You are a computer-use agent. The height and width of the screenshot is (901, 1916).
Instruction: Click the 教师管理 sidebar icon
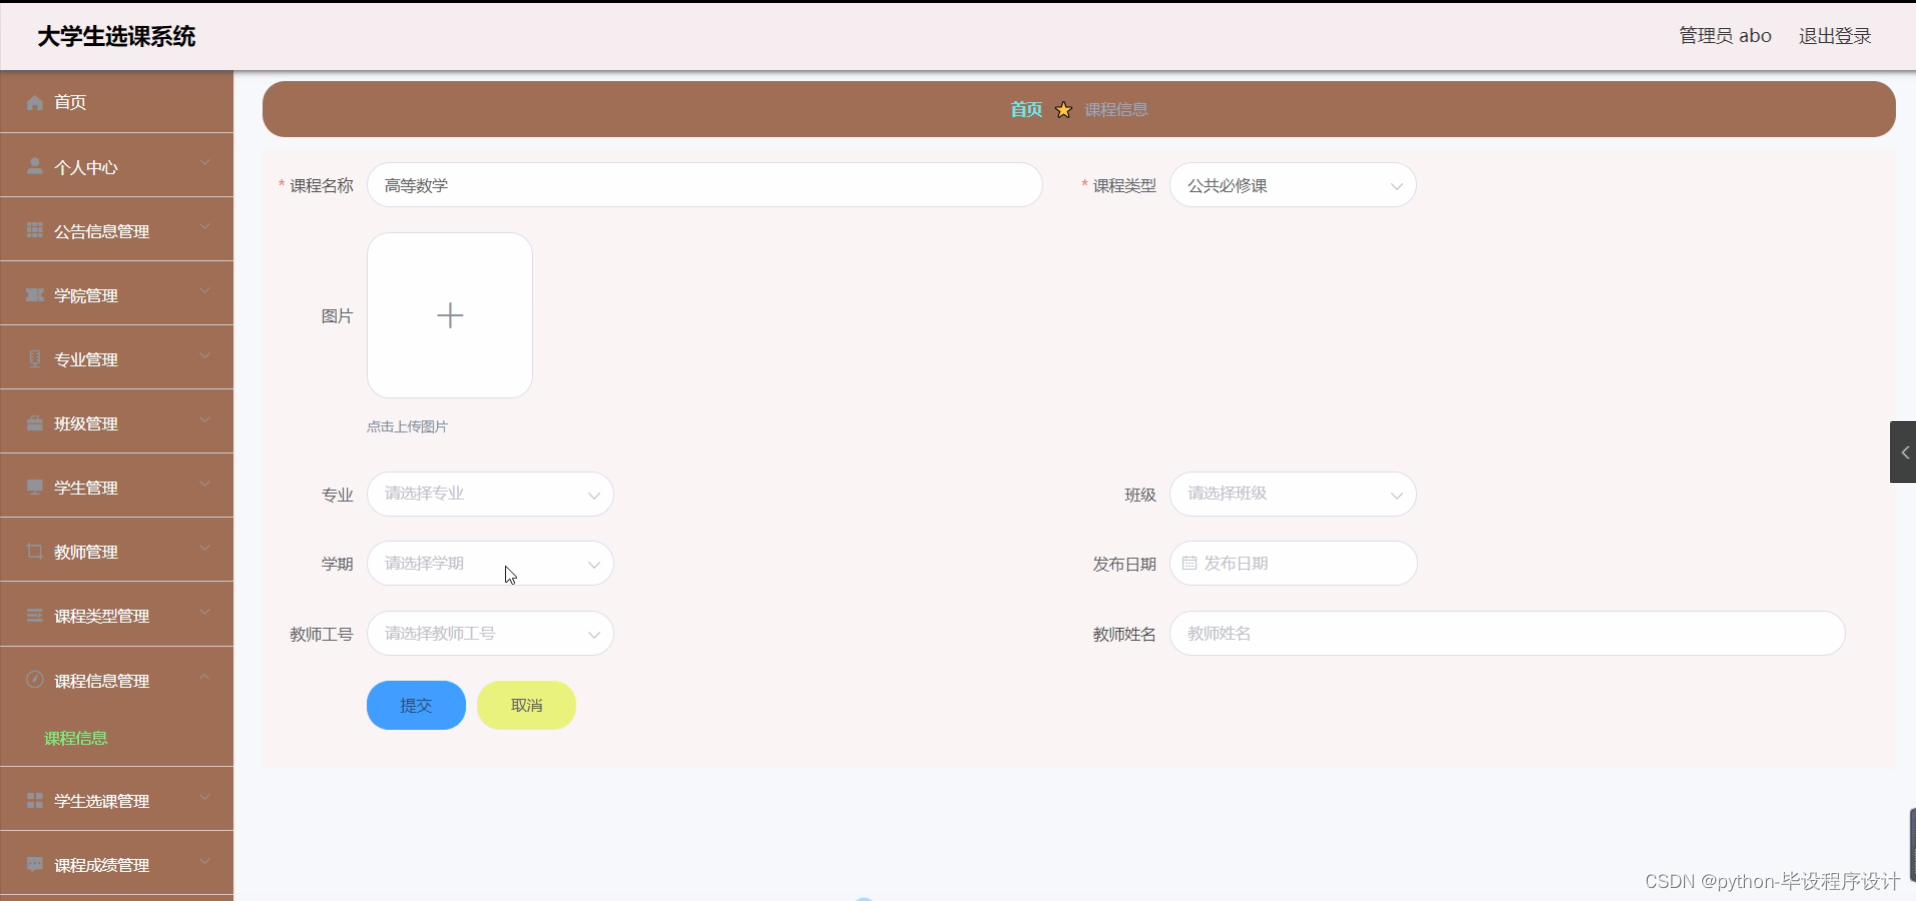33,552
